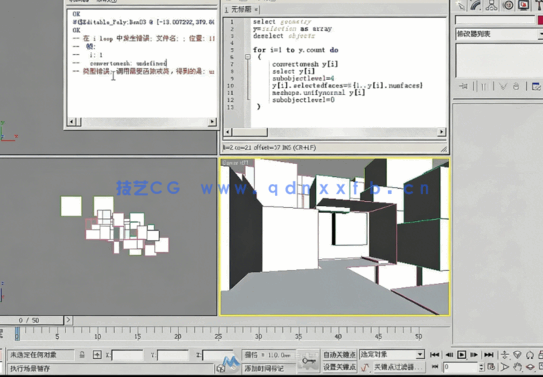This screenshot has width=543, height=377.
Task: Click the Y coordinate field
Action: click(x=173, y=355)
